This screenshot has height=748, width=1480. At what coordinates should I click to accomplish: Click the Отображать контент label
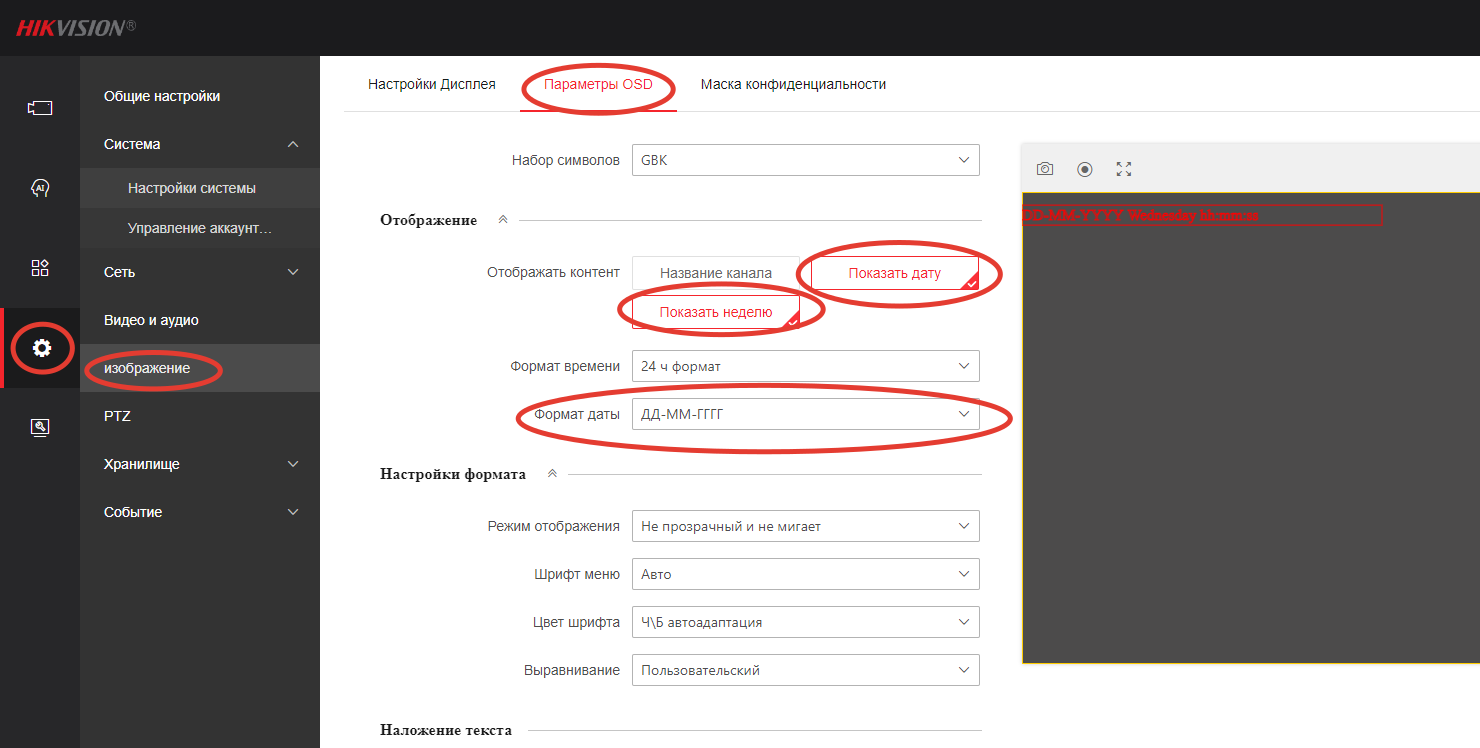553,272
